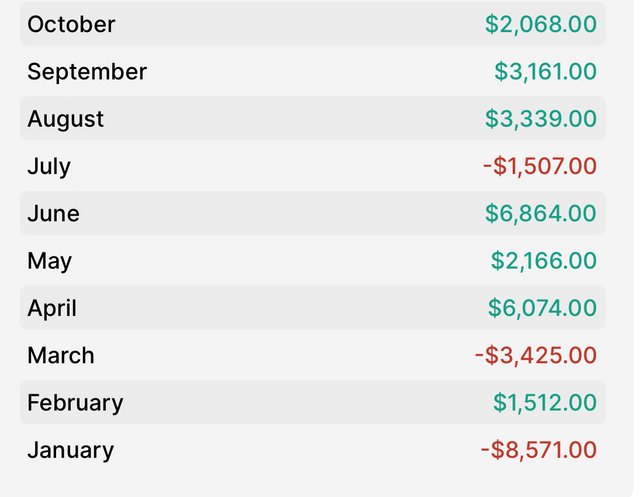Image resolution: width=640 pixels, height=497 pixels.
Task: Click the $3,161.00 September amount
Action: click(x=546, y=72)
